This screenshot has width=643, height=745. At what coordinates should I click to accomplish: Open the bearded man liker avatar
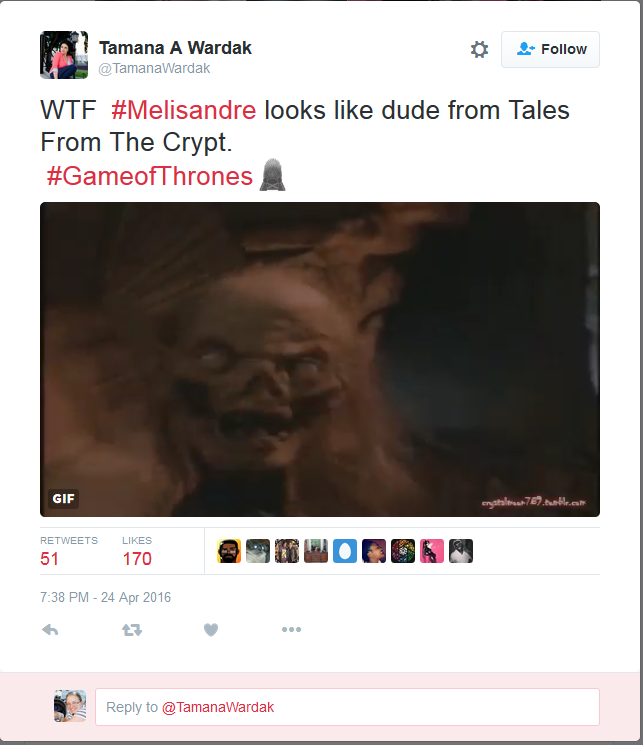click(229, 551)
